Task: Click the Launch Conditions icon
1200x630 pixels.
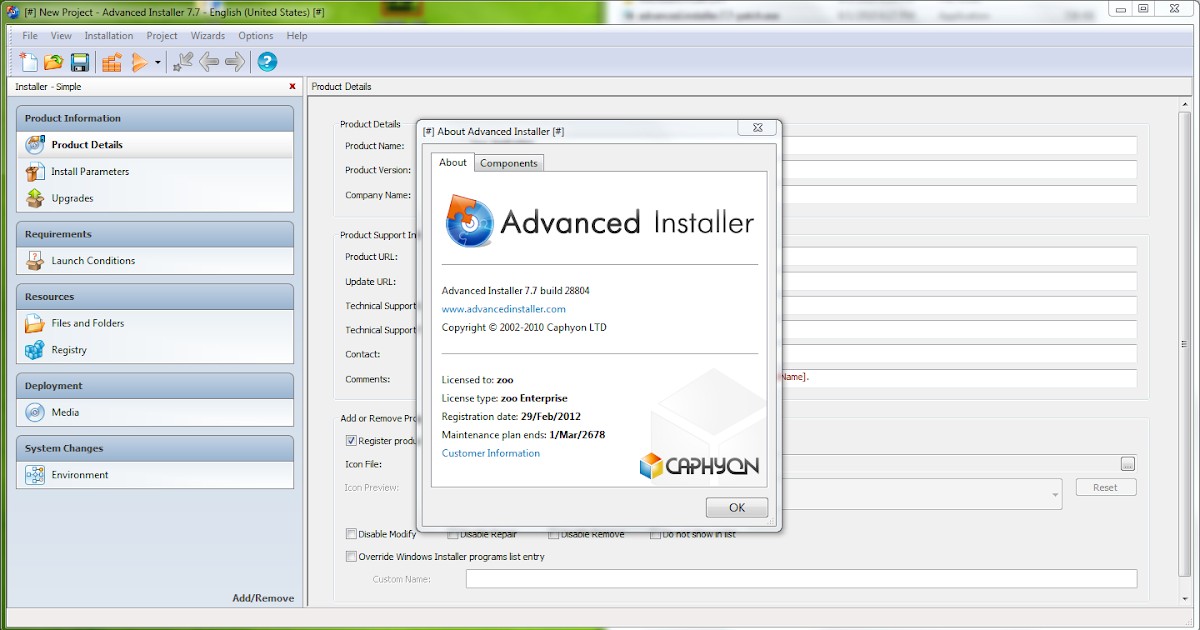Action: pyautogui.click(x=35, y=260)
